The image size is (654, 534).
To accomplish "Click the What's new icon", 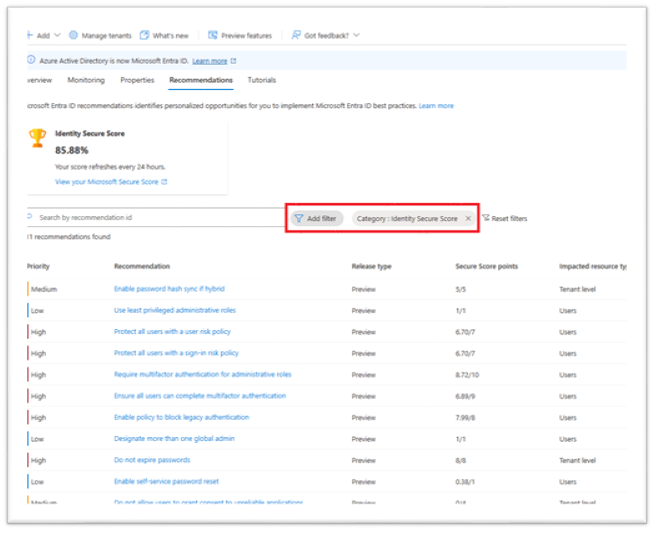I will click(144, 35).
